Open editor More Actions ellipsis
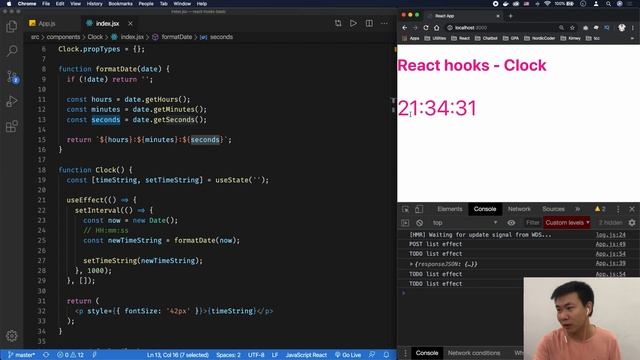640x360 pixels. (x=384, y=23)
